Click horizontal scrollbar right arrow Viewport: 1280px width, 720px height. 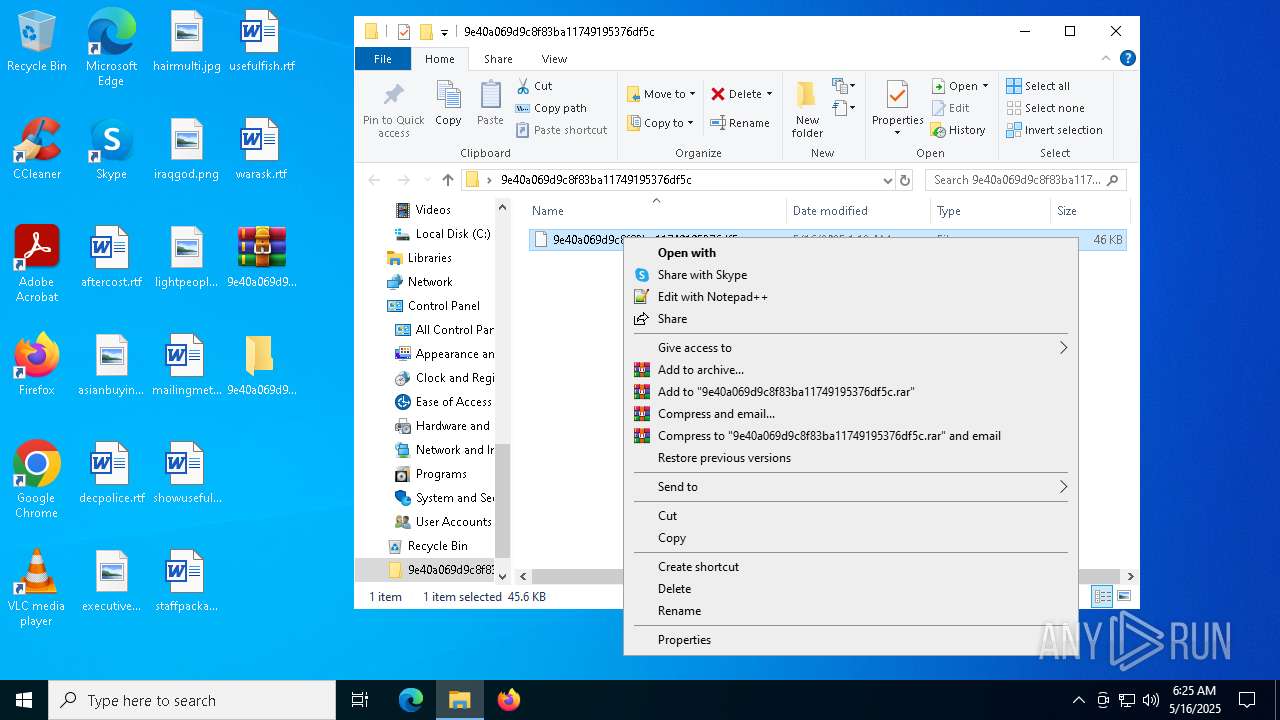click(1130, 577)
